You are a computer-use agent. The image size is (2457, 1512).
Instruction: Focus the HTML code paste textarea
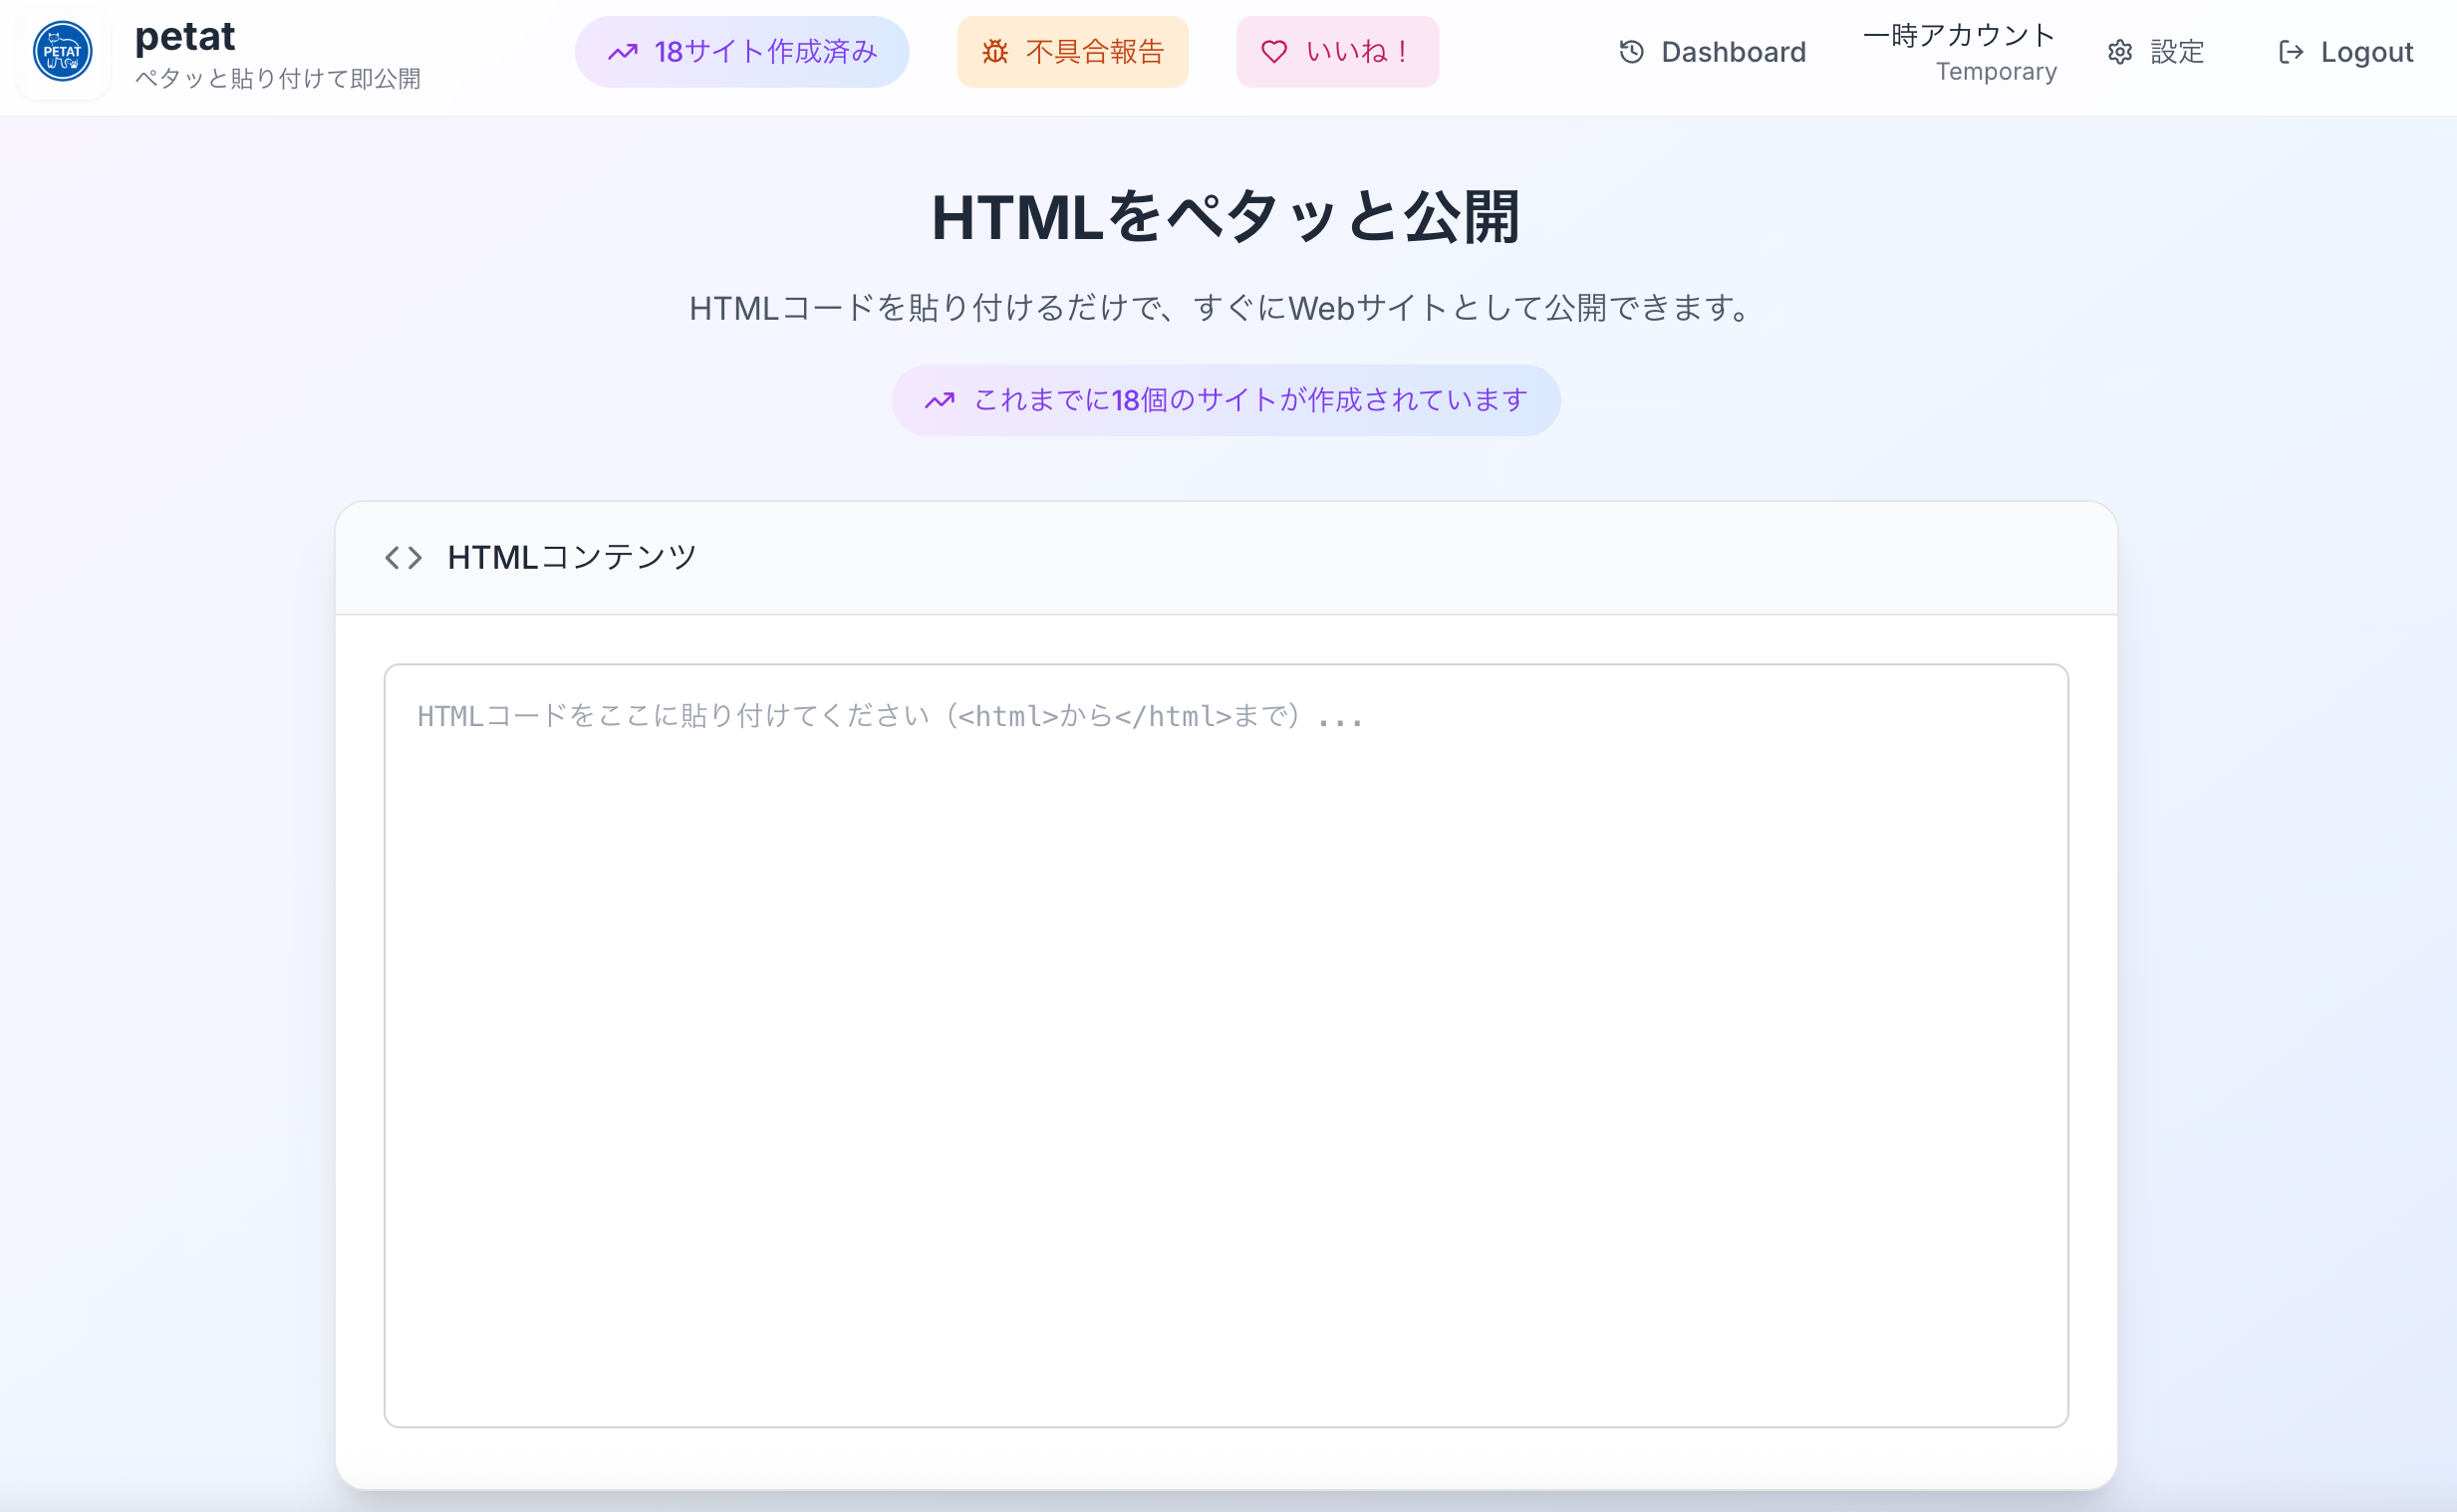pos(1225,1045)
